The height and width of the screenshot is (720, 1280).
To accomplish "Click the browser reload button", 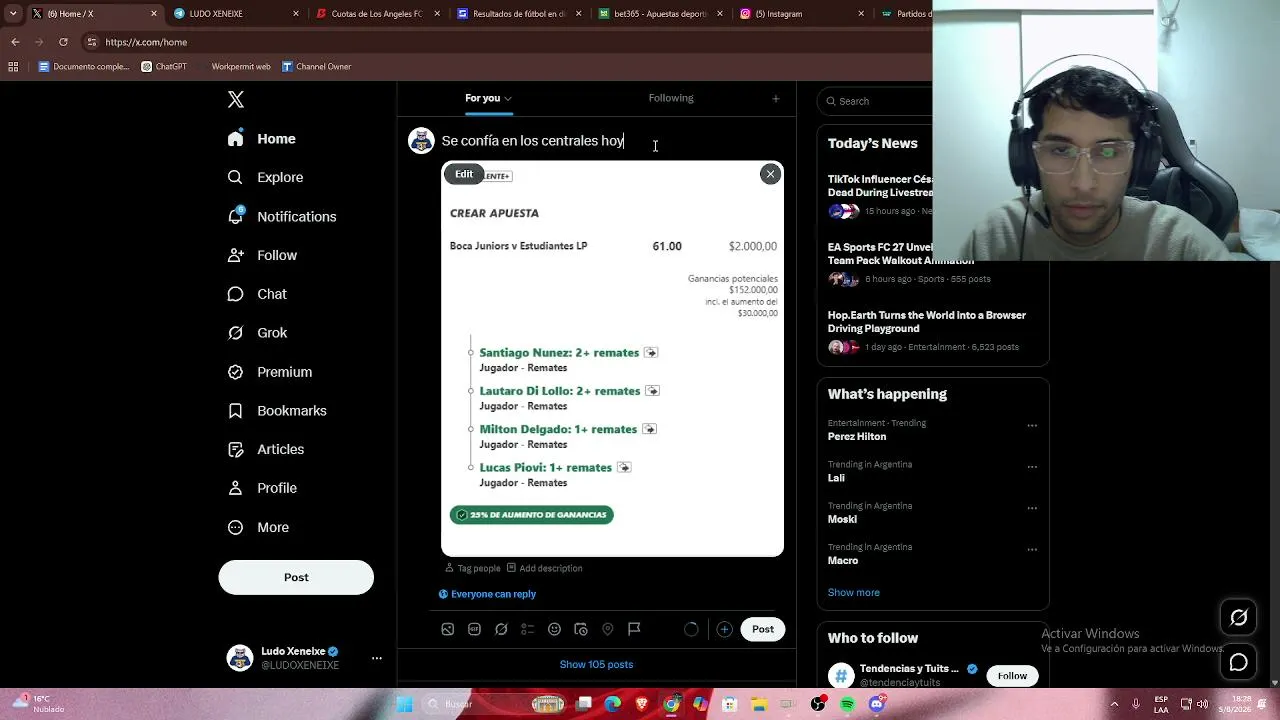I will [63, 42].
